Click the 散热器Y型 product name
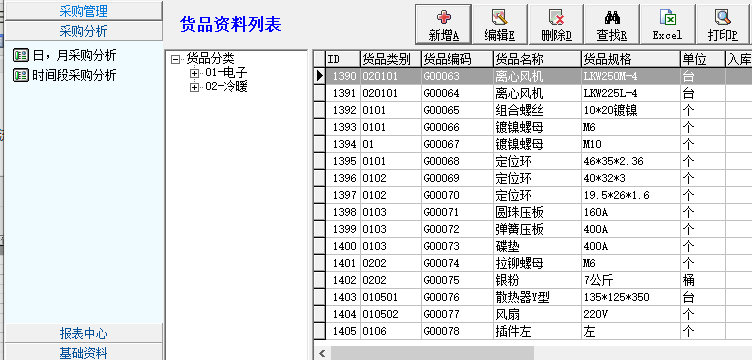The width and height of the screenshot is (752, 360). coord(538,297)
